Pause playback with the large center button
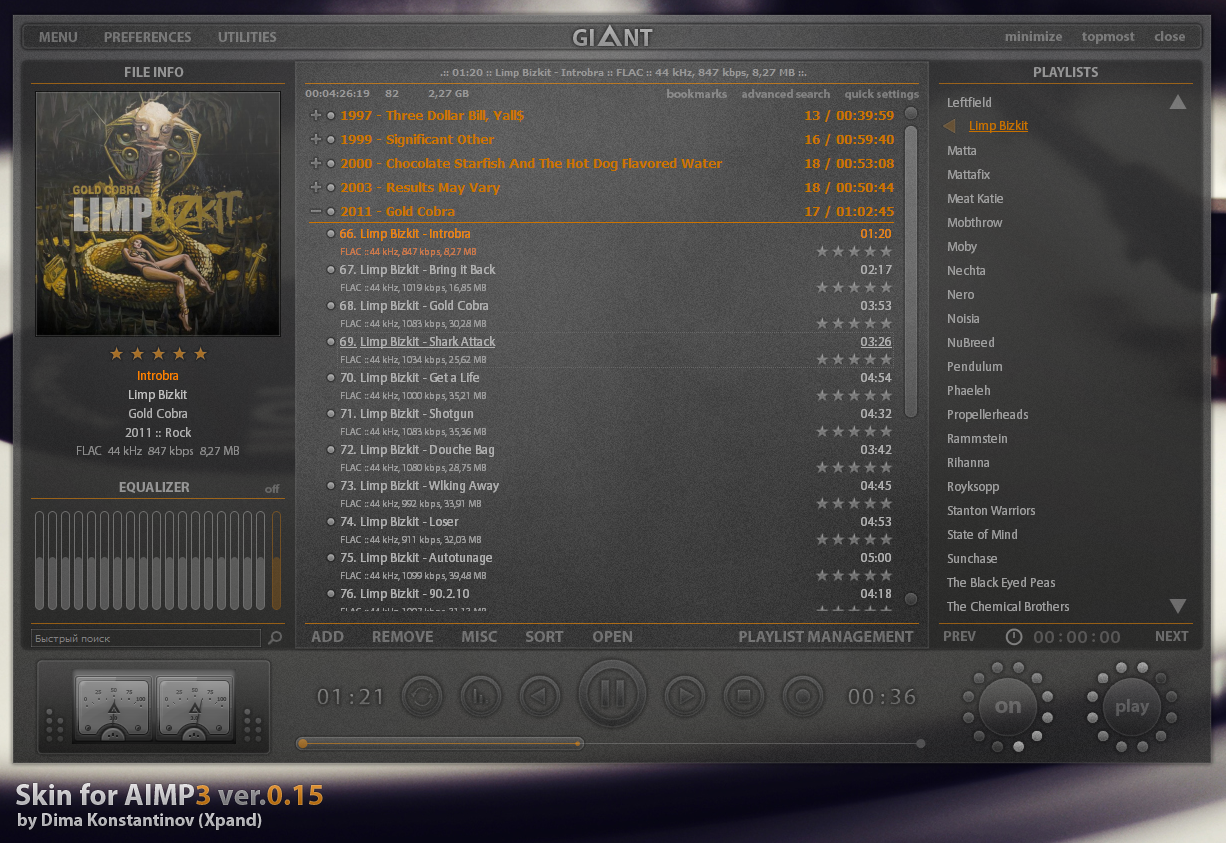 point(612,694)
